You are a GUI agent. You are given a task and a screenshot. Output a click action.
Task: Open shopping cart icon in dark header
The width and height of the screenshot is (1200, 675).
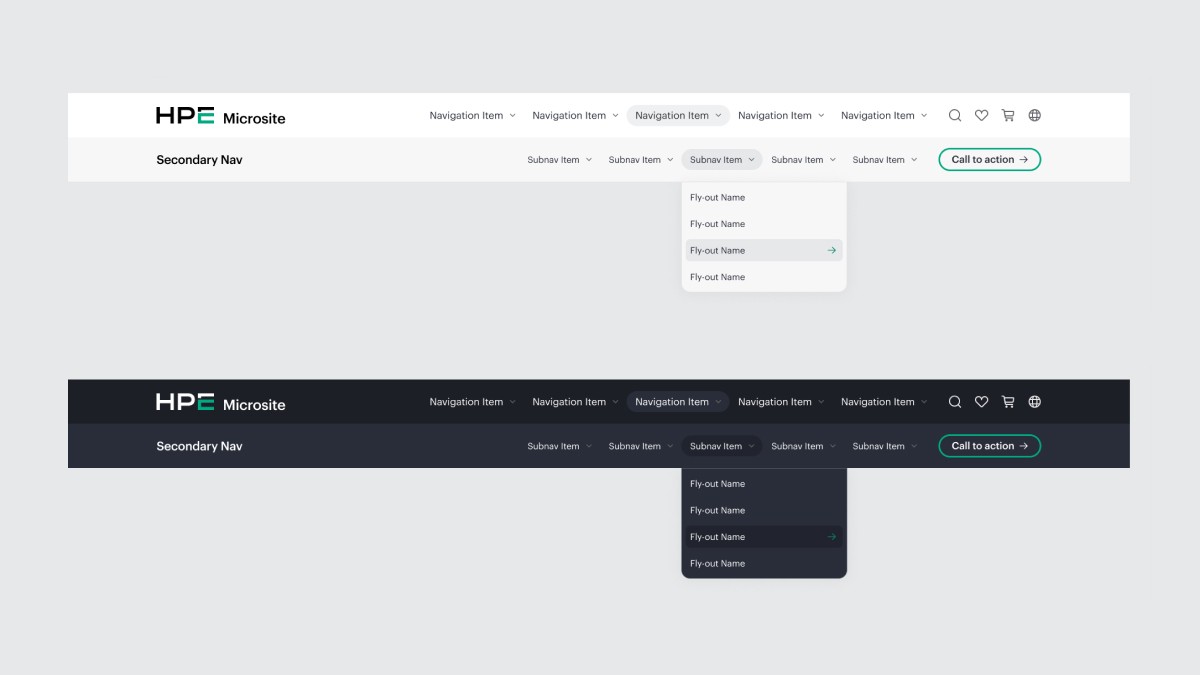(x=1008, y=402)
